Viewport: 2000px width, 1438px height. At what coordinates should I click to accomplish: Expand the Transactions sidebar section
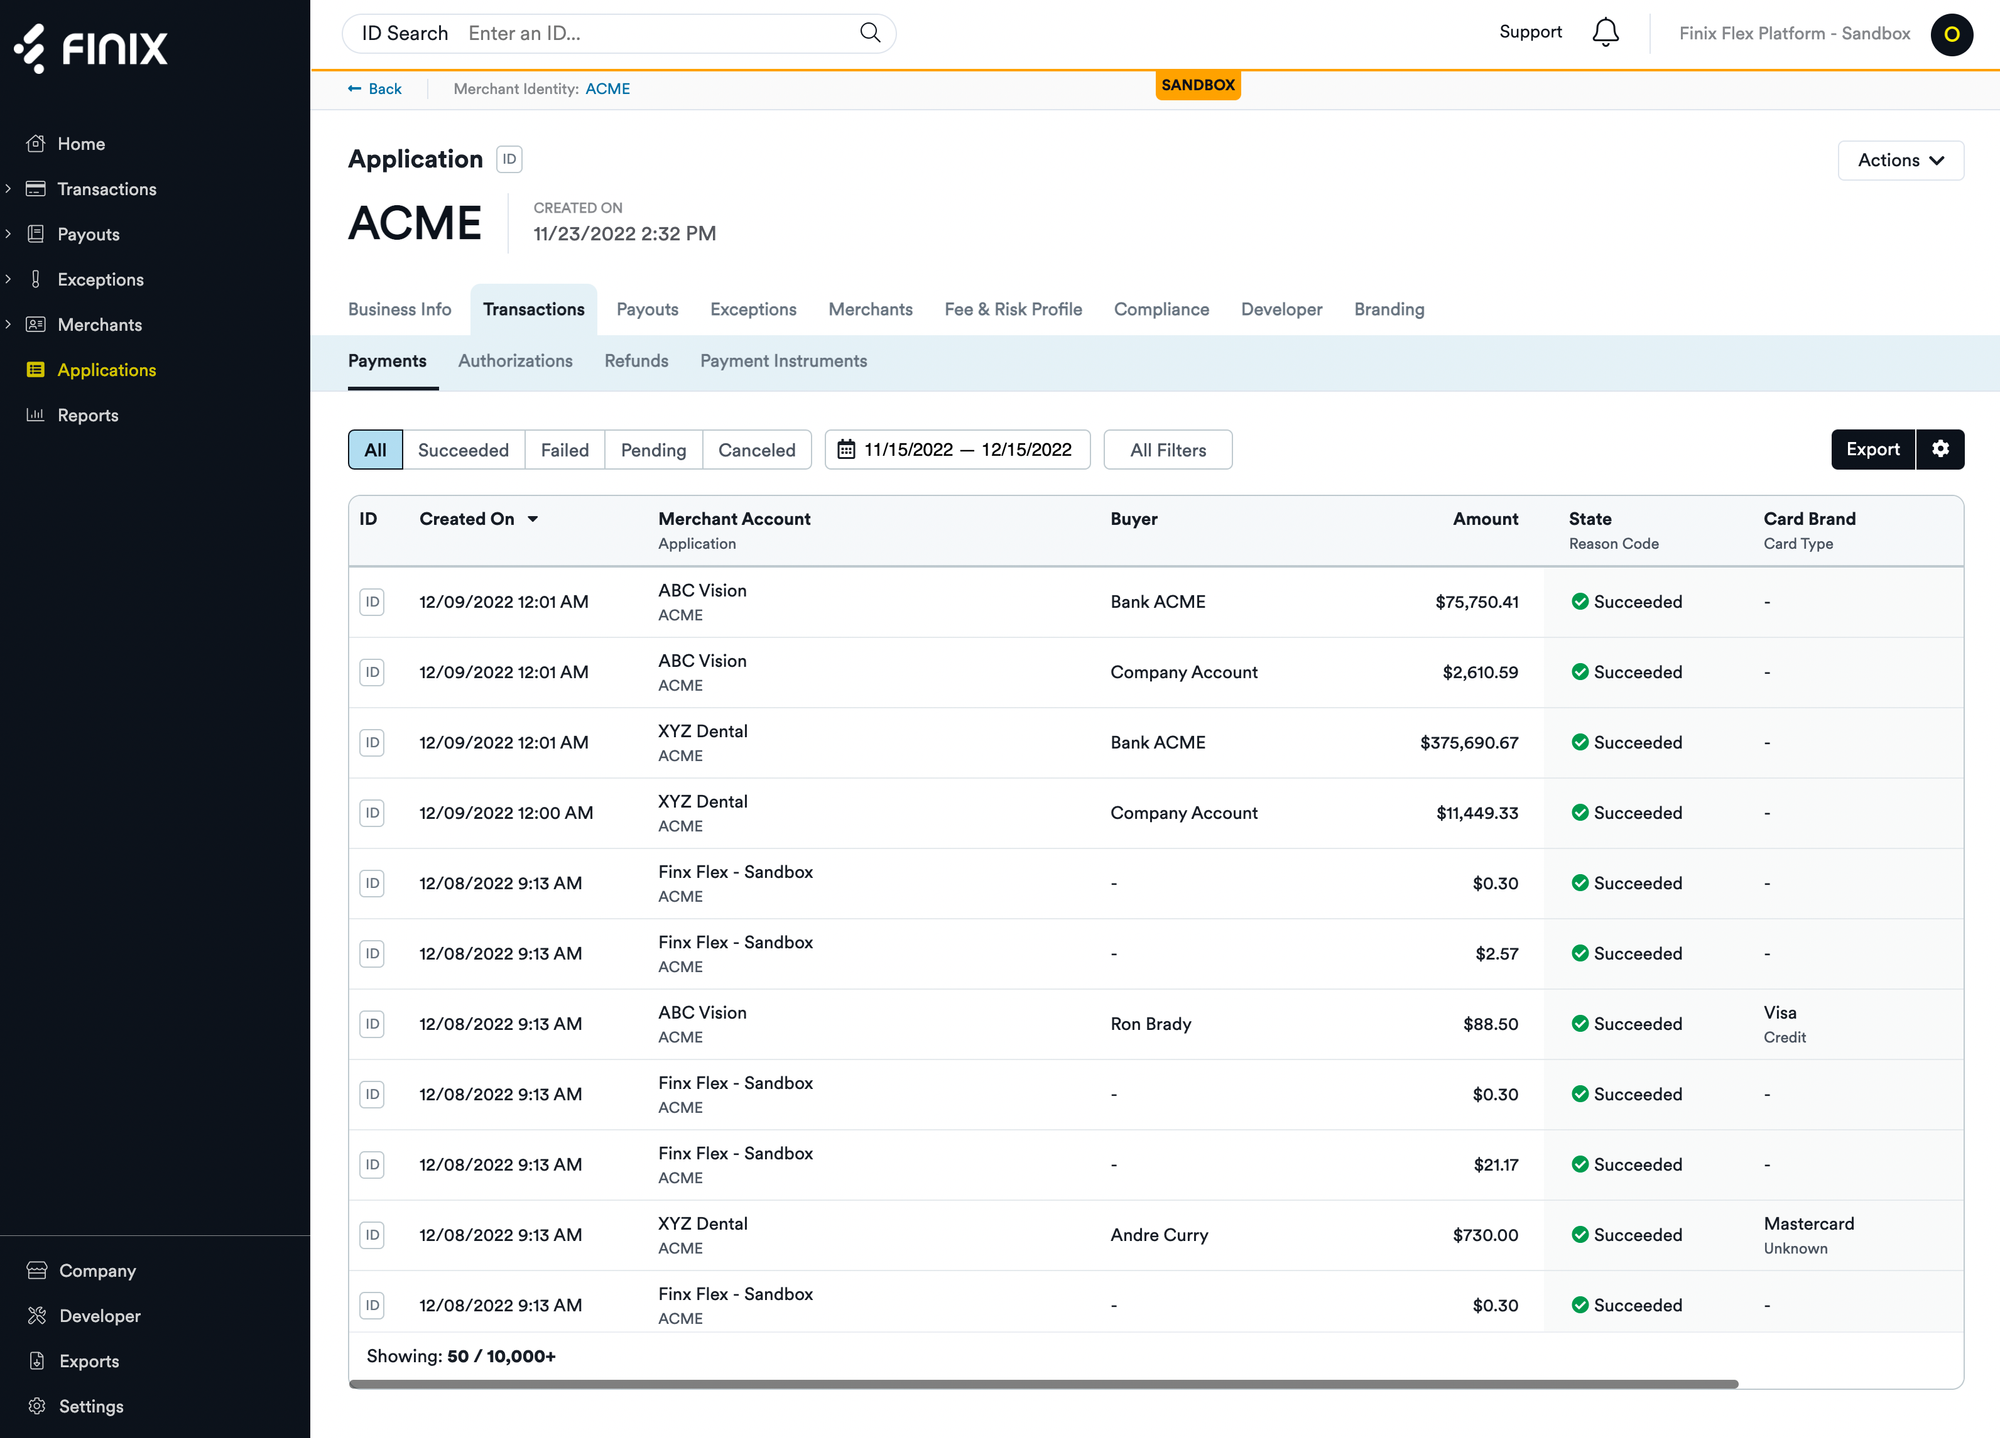tap(8, 189)
